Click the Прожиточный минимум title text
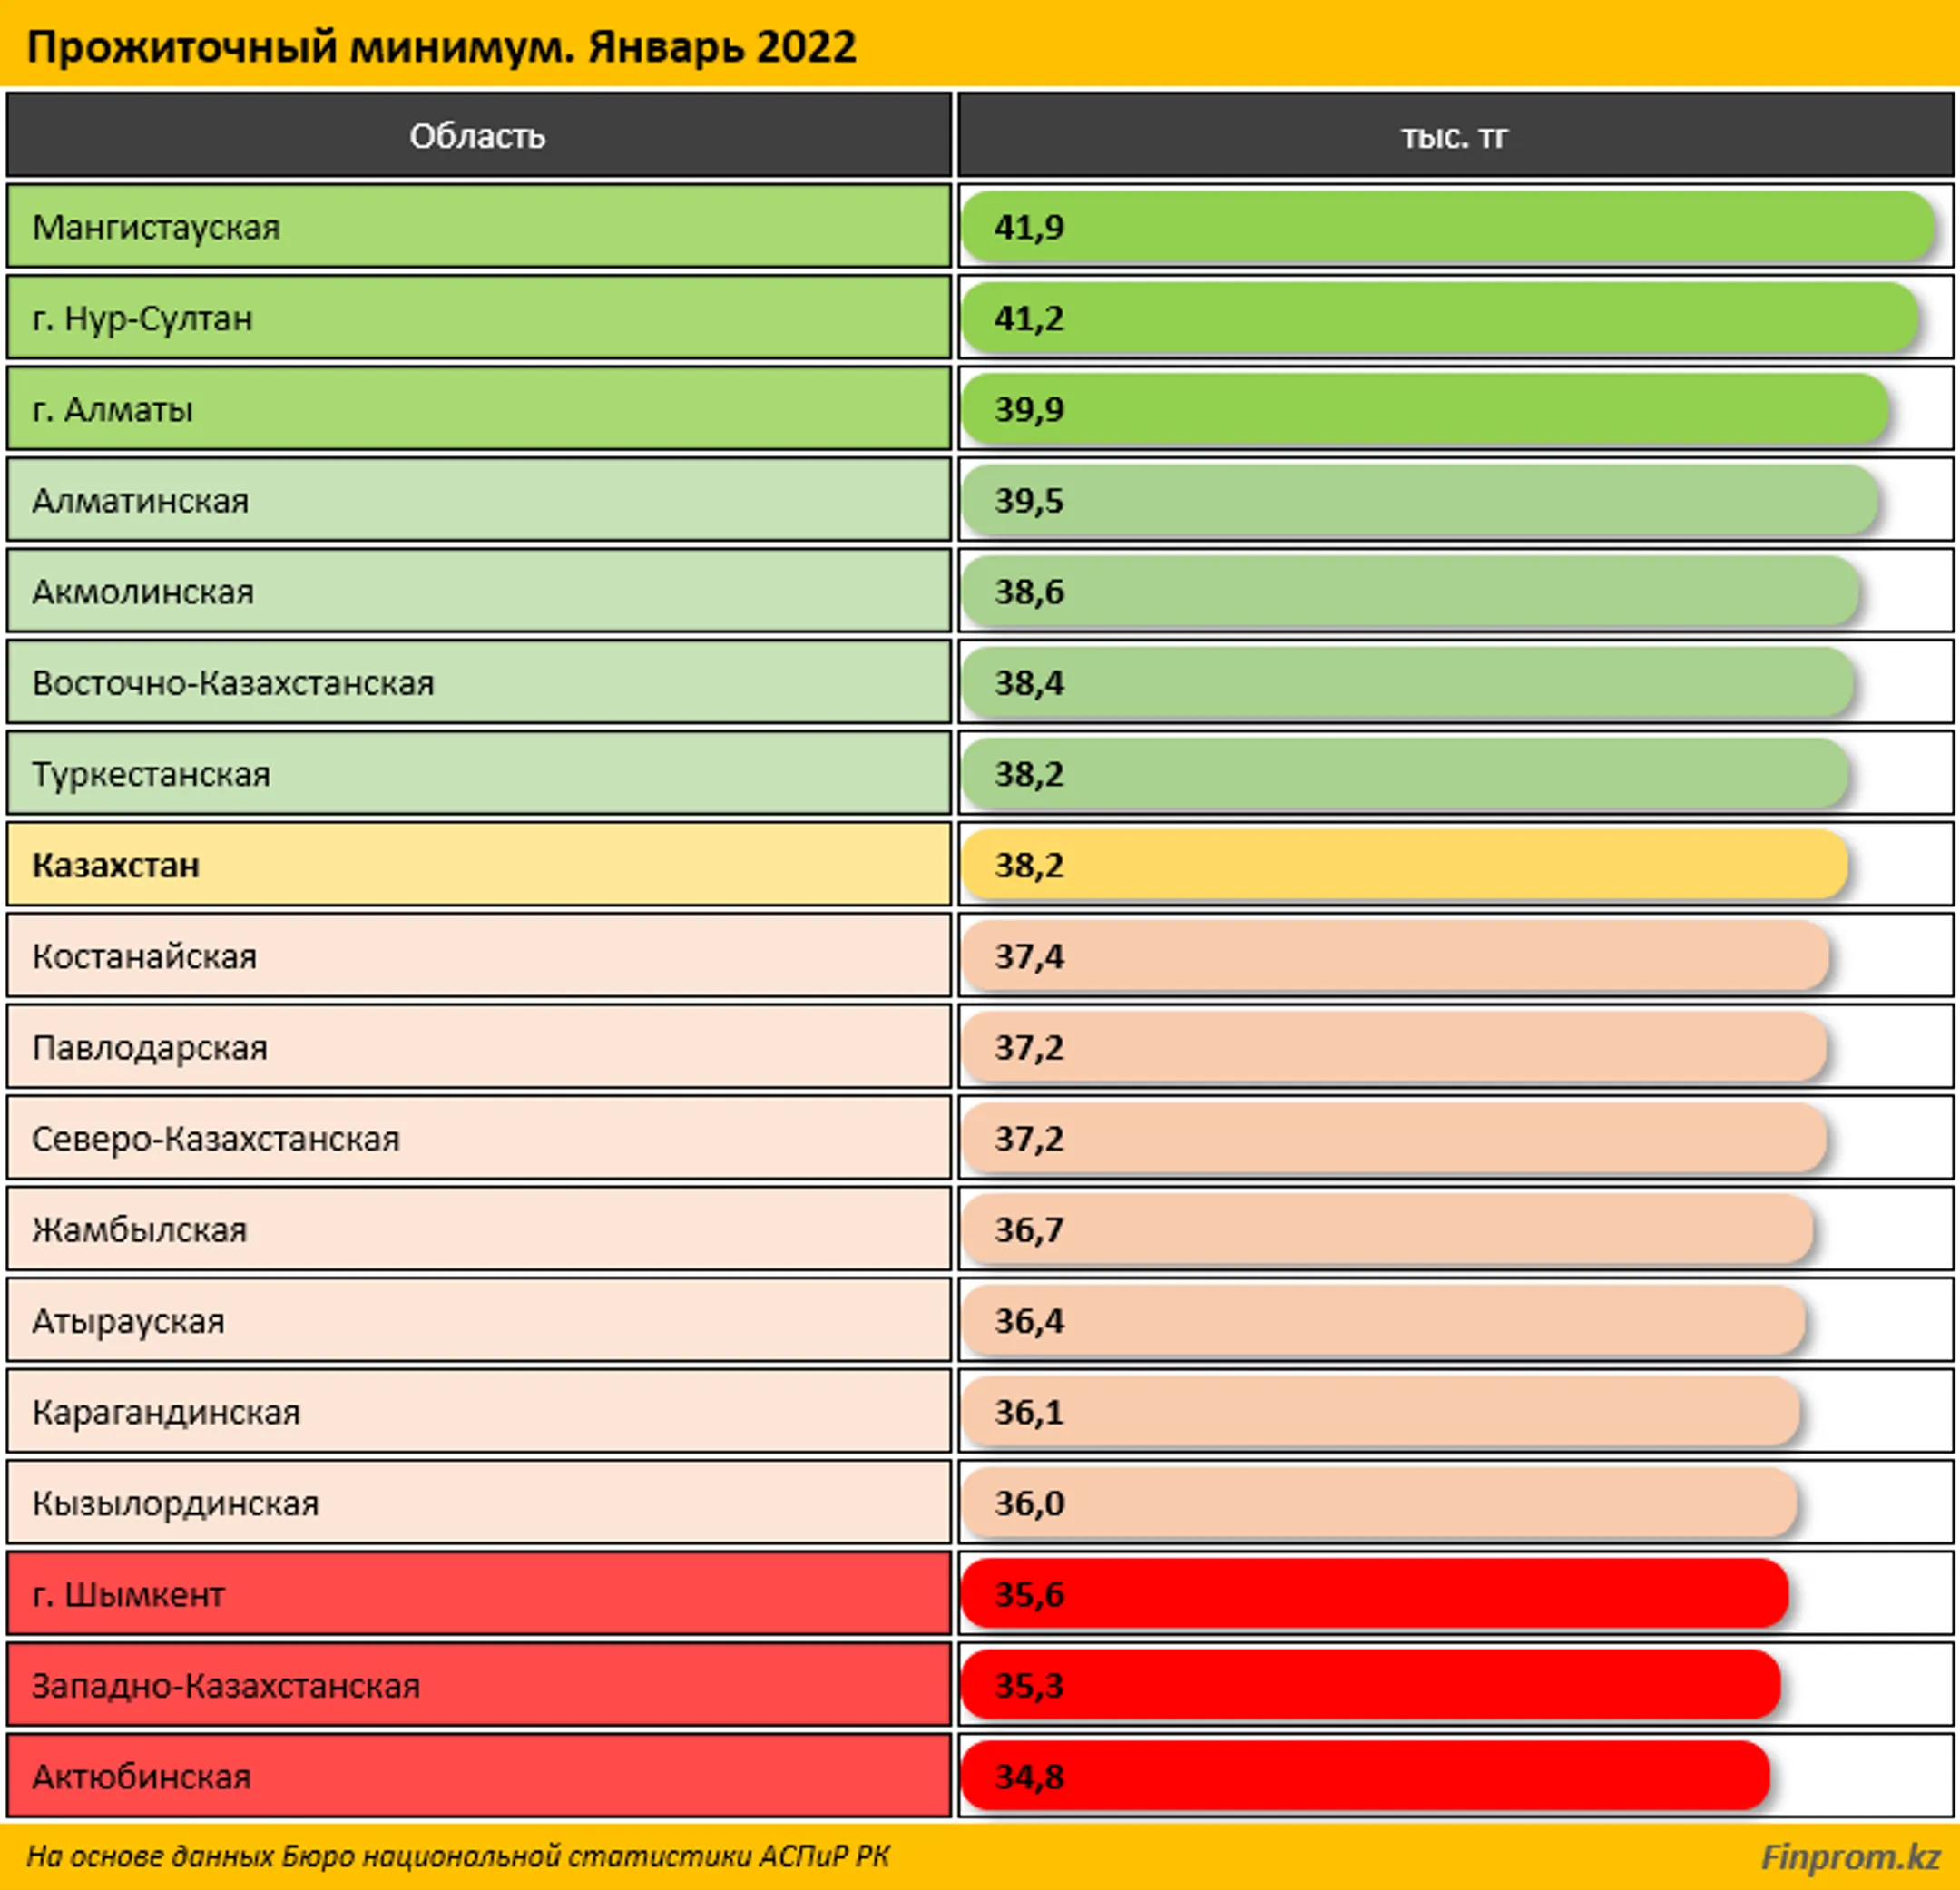1960x1890 pixels. coord(441,47)
